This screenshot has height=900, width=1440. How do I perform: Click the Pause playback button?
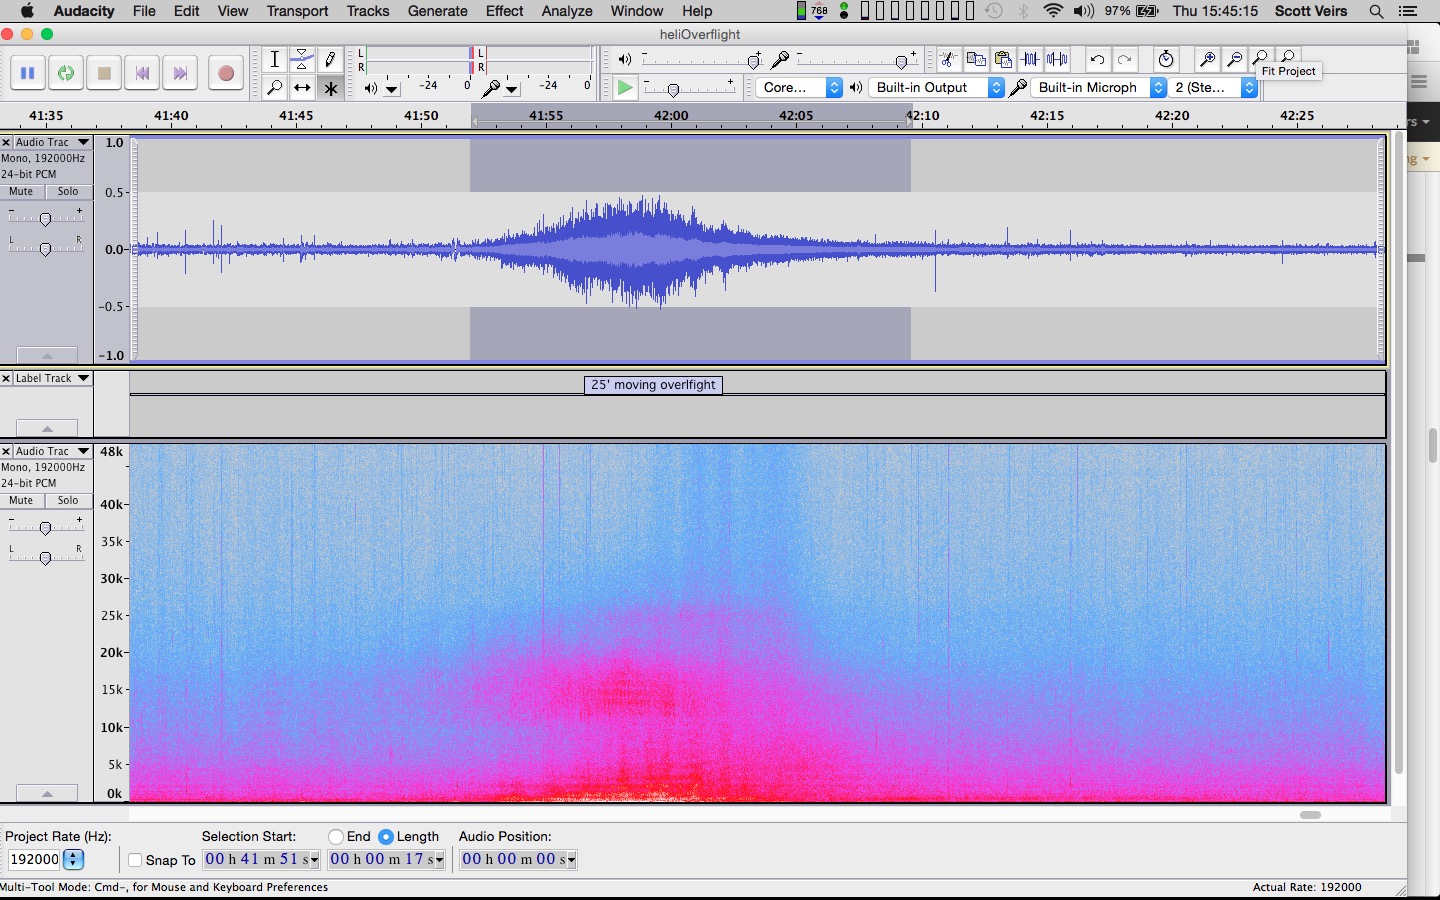tap(27, 73)
